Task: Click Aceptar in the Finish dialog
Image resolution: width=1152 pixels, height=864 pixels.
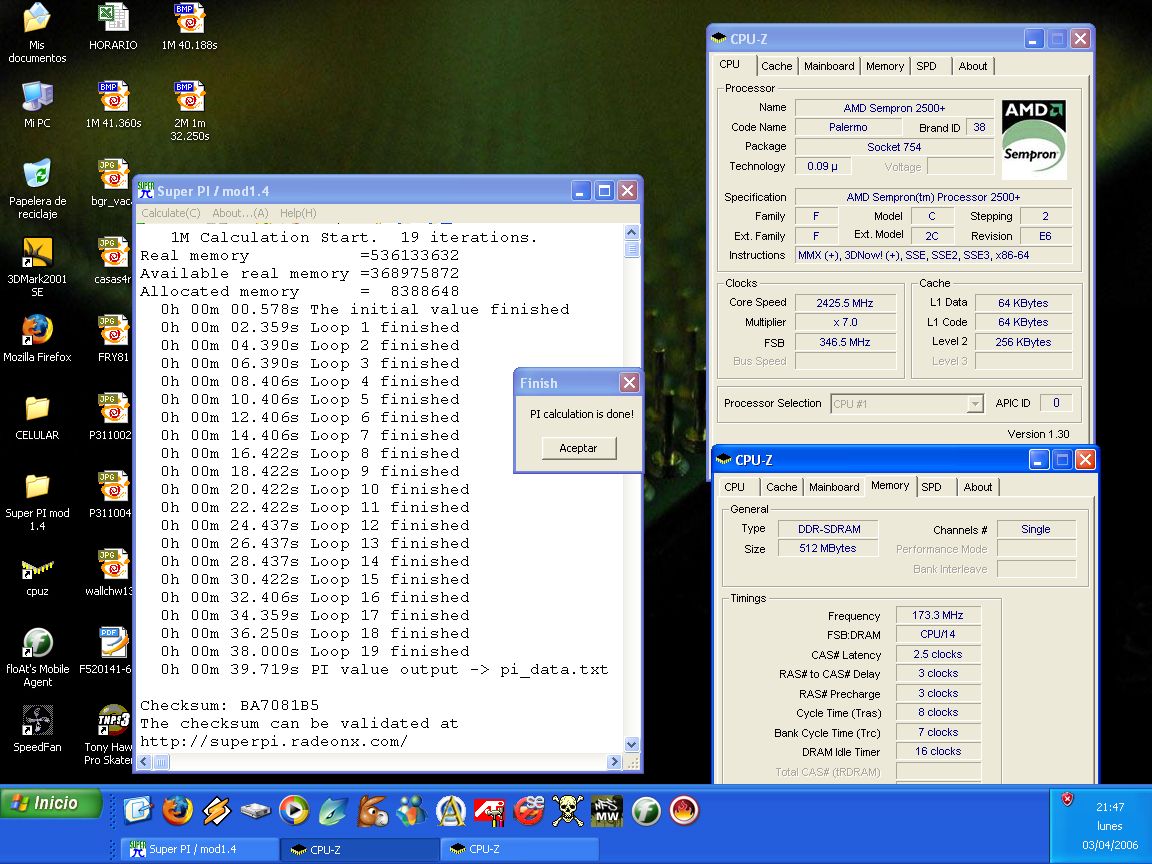Action: tap(579, 448)
